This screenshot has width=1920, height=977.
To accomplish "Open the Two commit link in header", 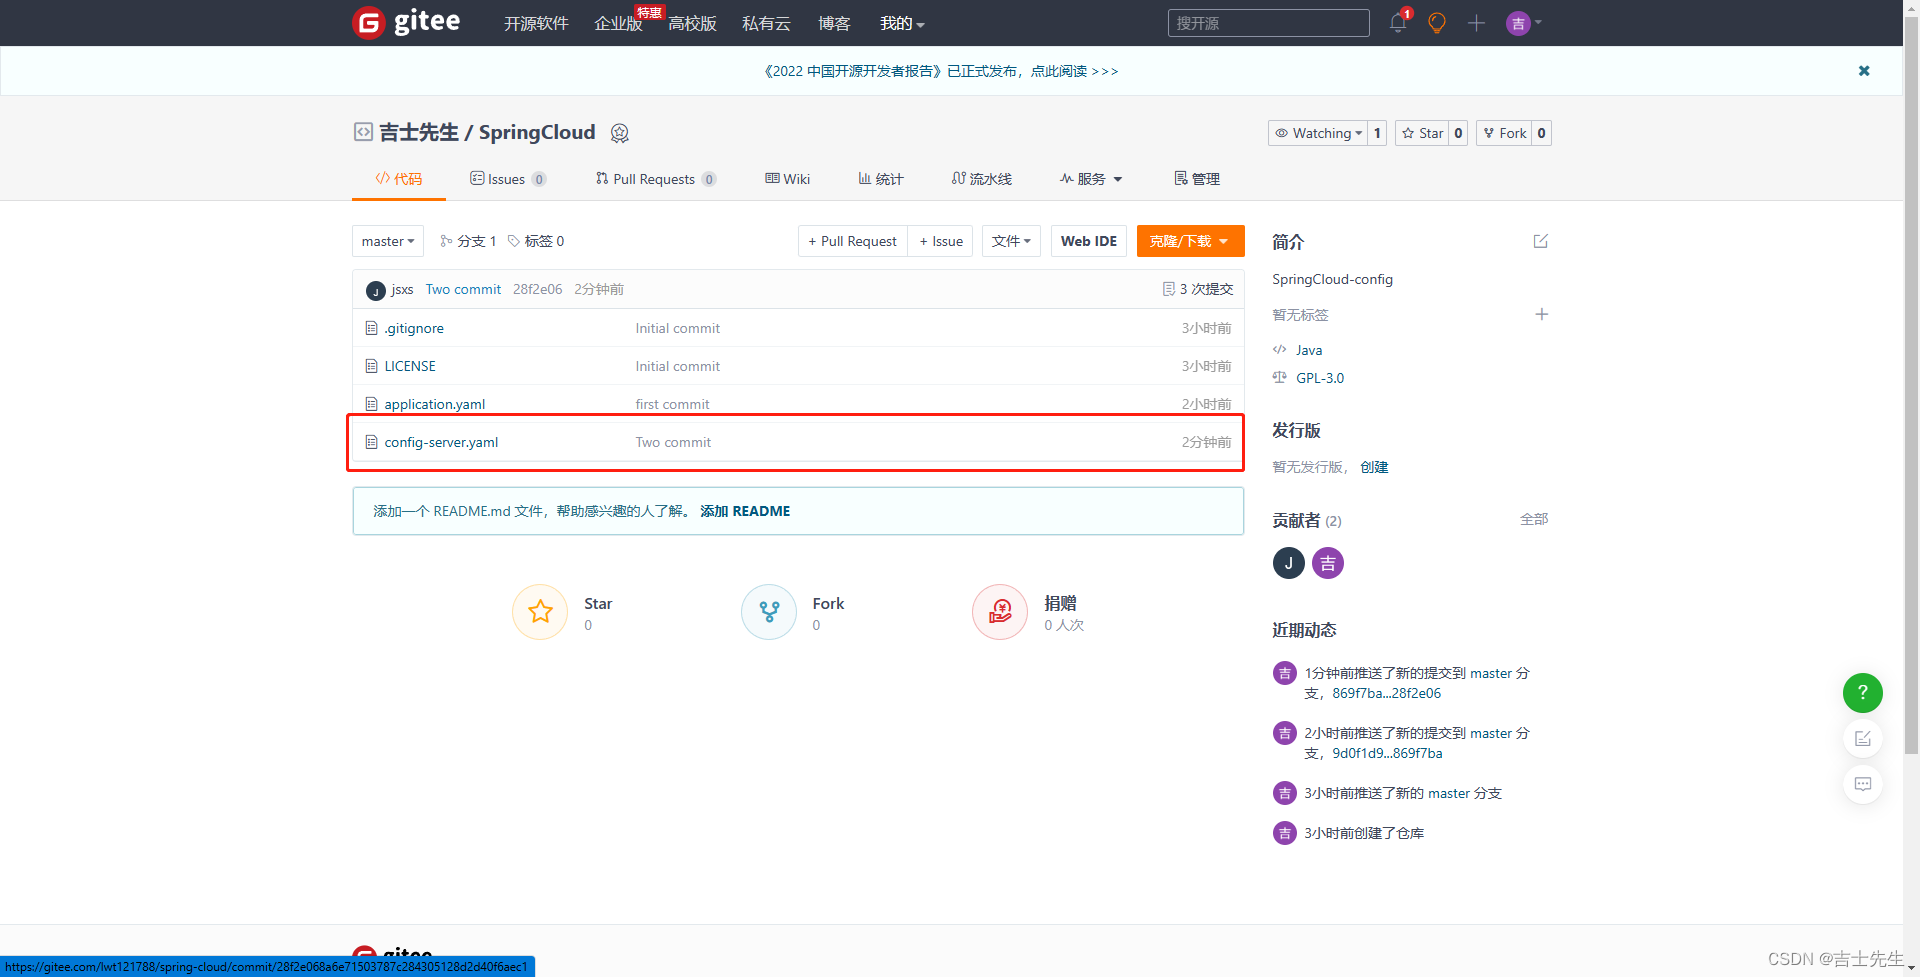I will (x=463, y=289).
